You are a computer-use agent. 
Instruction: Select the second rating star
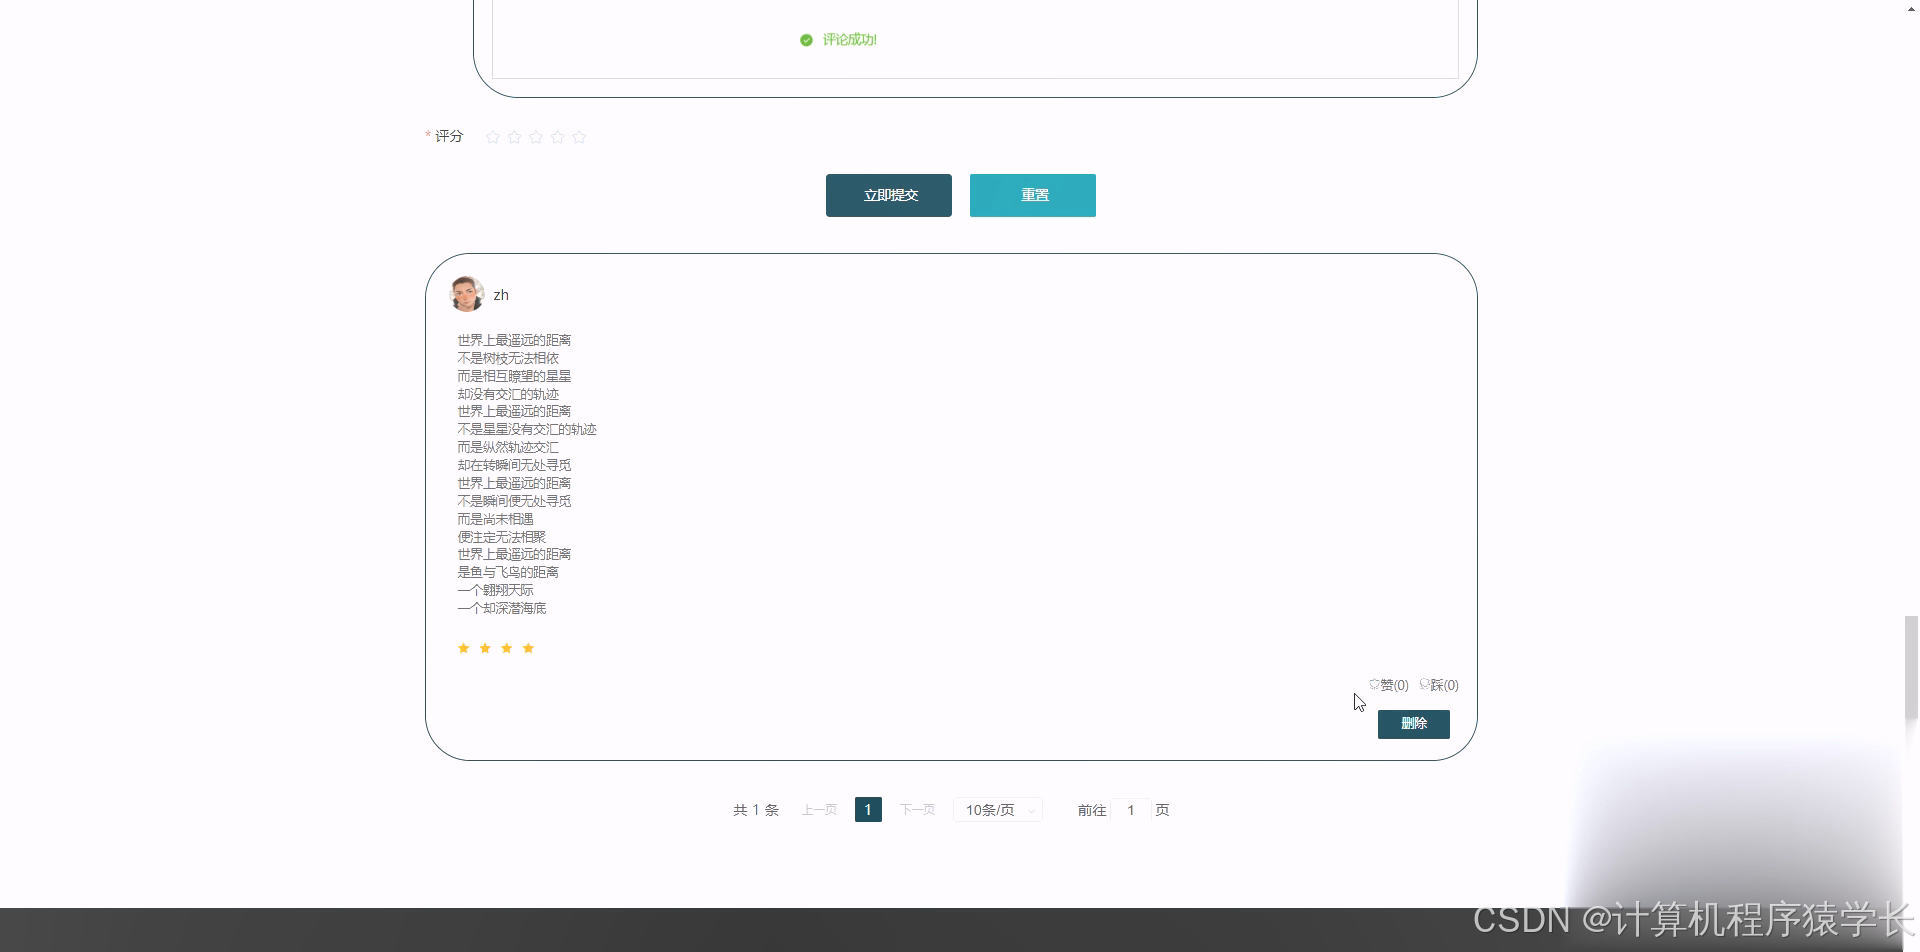[514, 137]
